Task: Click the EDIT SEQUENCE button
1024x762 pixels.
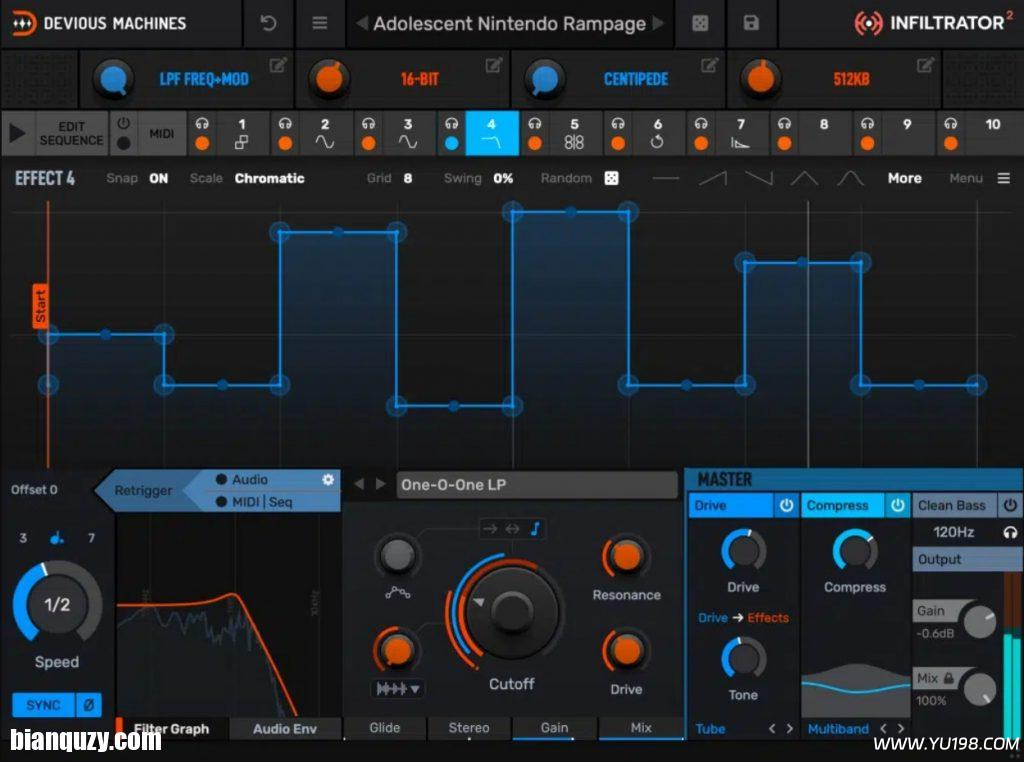Action: click(71, 133)
